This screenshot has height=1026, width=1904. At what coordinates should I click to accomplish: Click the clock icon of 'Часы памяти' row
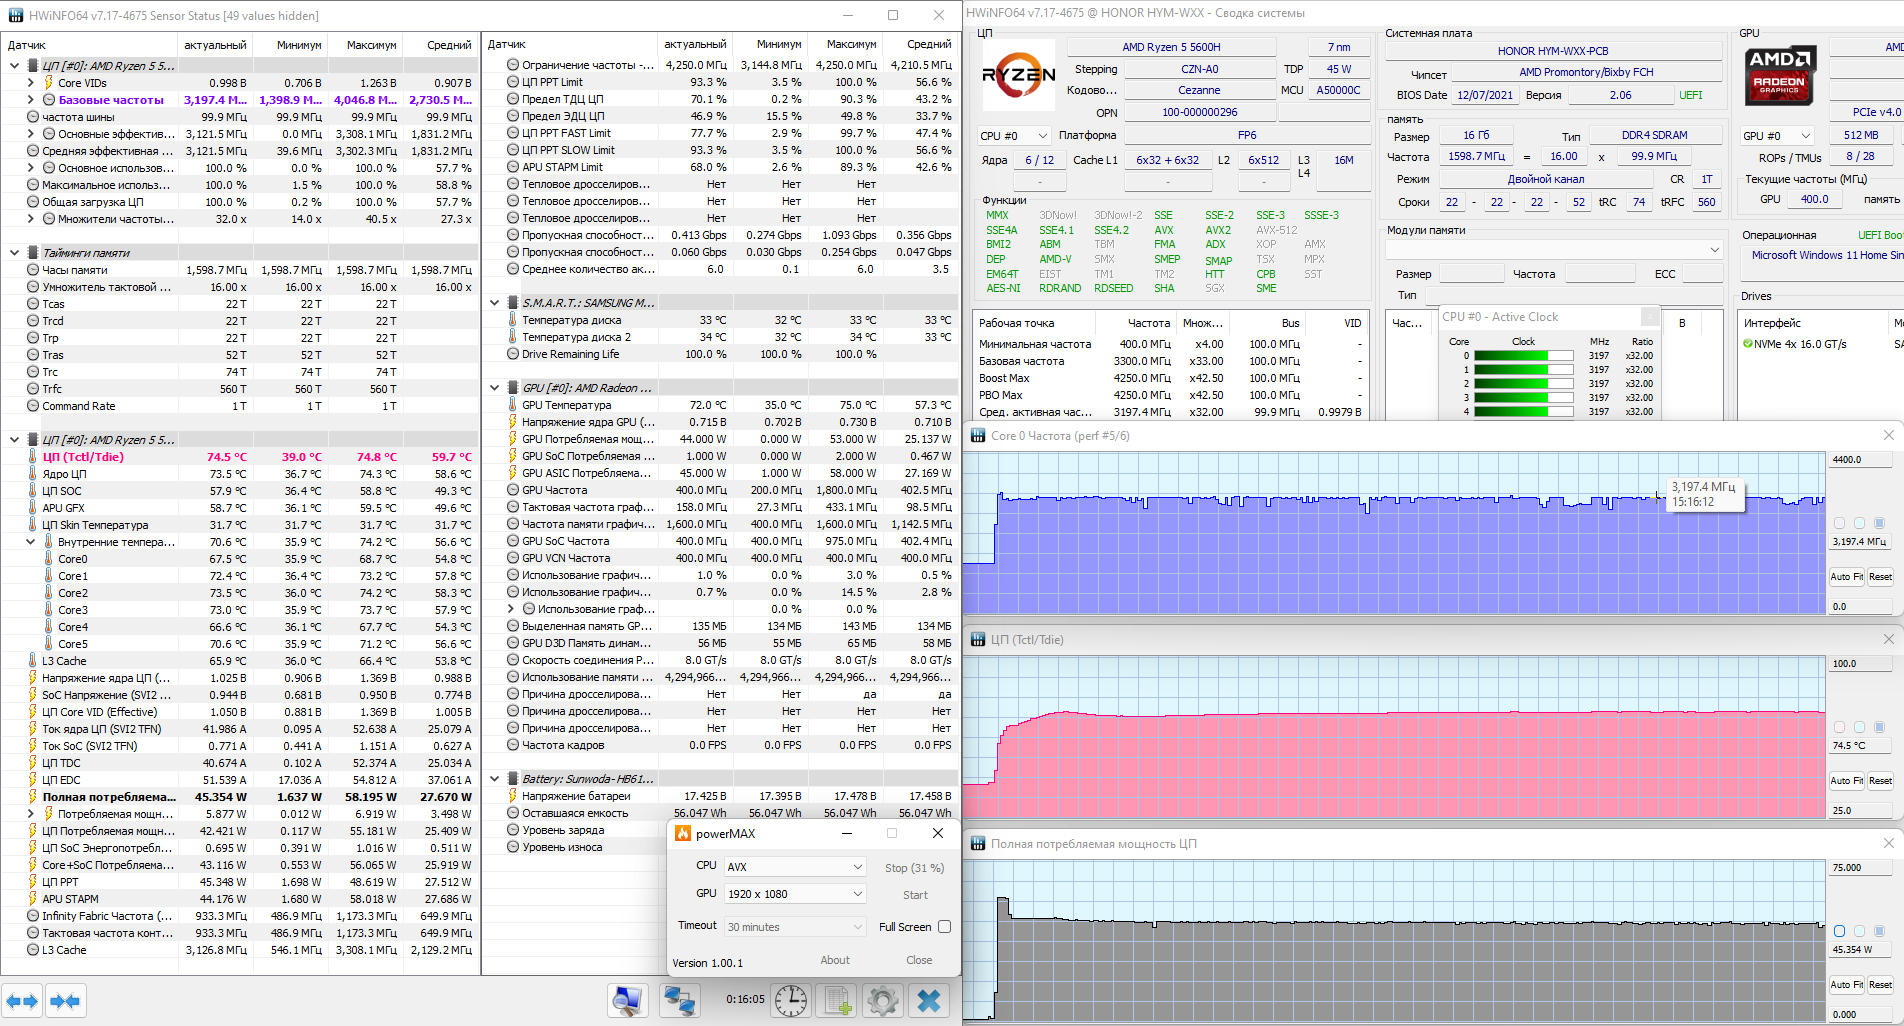click(33, 270)
